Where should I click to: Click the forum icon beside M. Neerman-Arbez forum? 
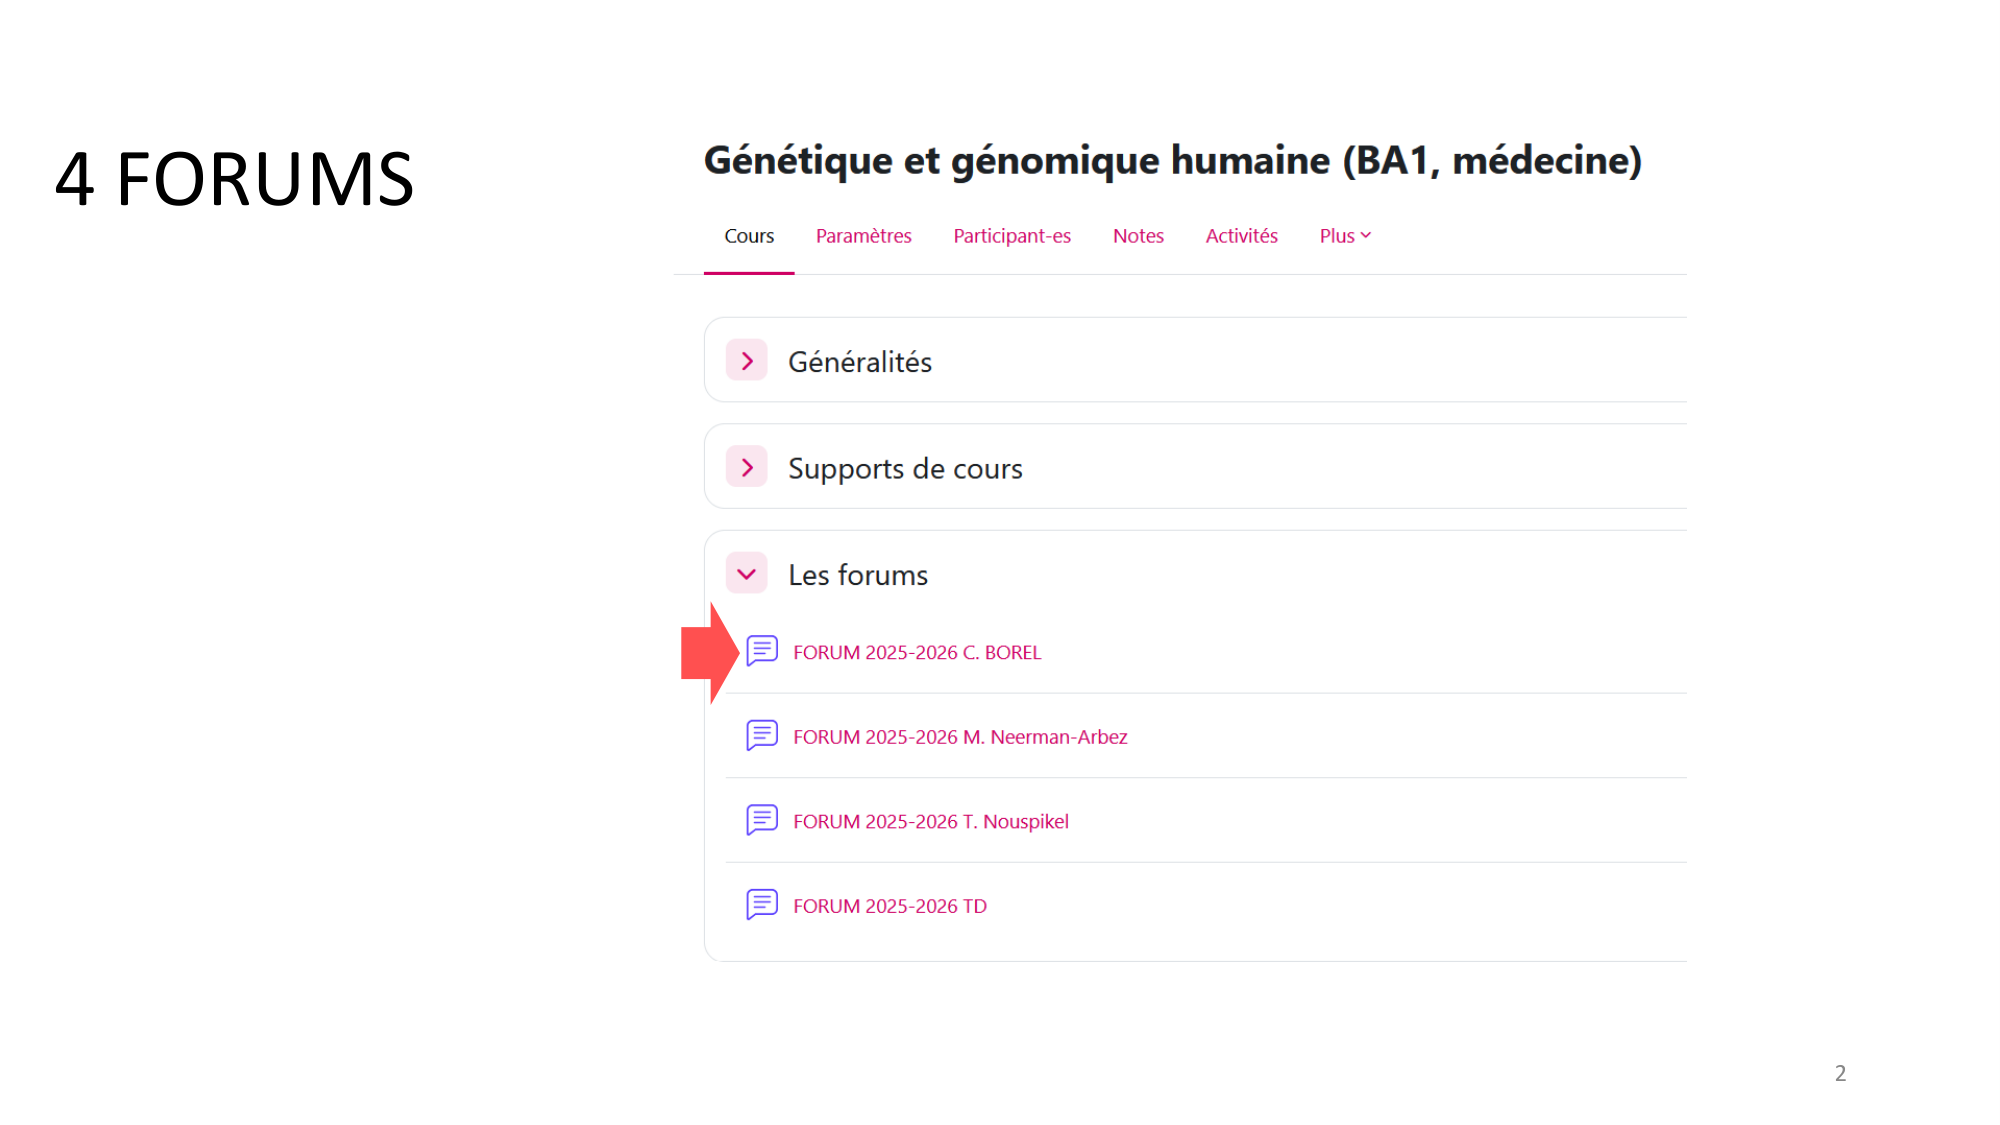tap(762, 736)
